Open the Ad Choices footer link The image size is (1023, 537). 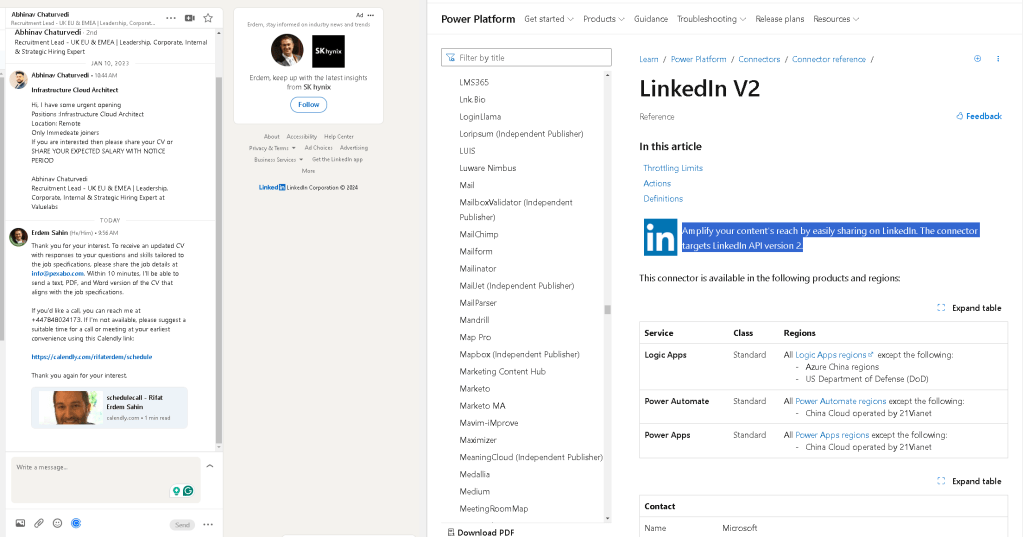pos(318,148)
